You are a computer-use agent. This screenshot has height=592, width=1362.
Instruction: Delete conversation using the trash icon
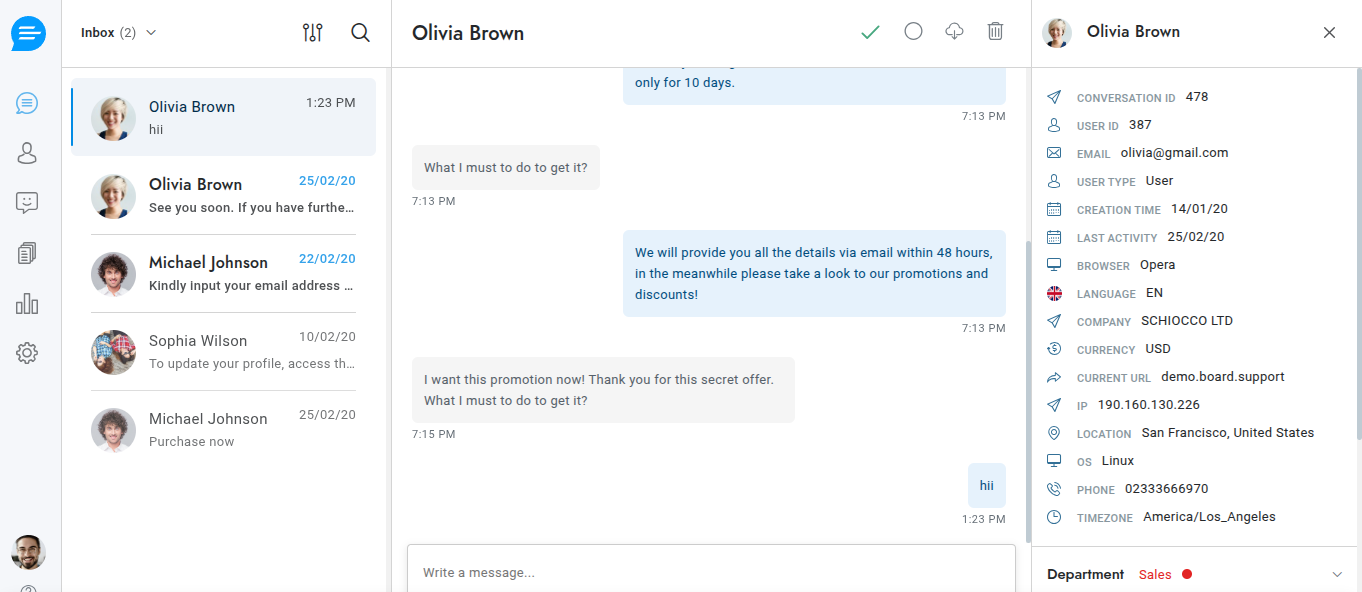pos(995,32)
